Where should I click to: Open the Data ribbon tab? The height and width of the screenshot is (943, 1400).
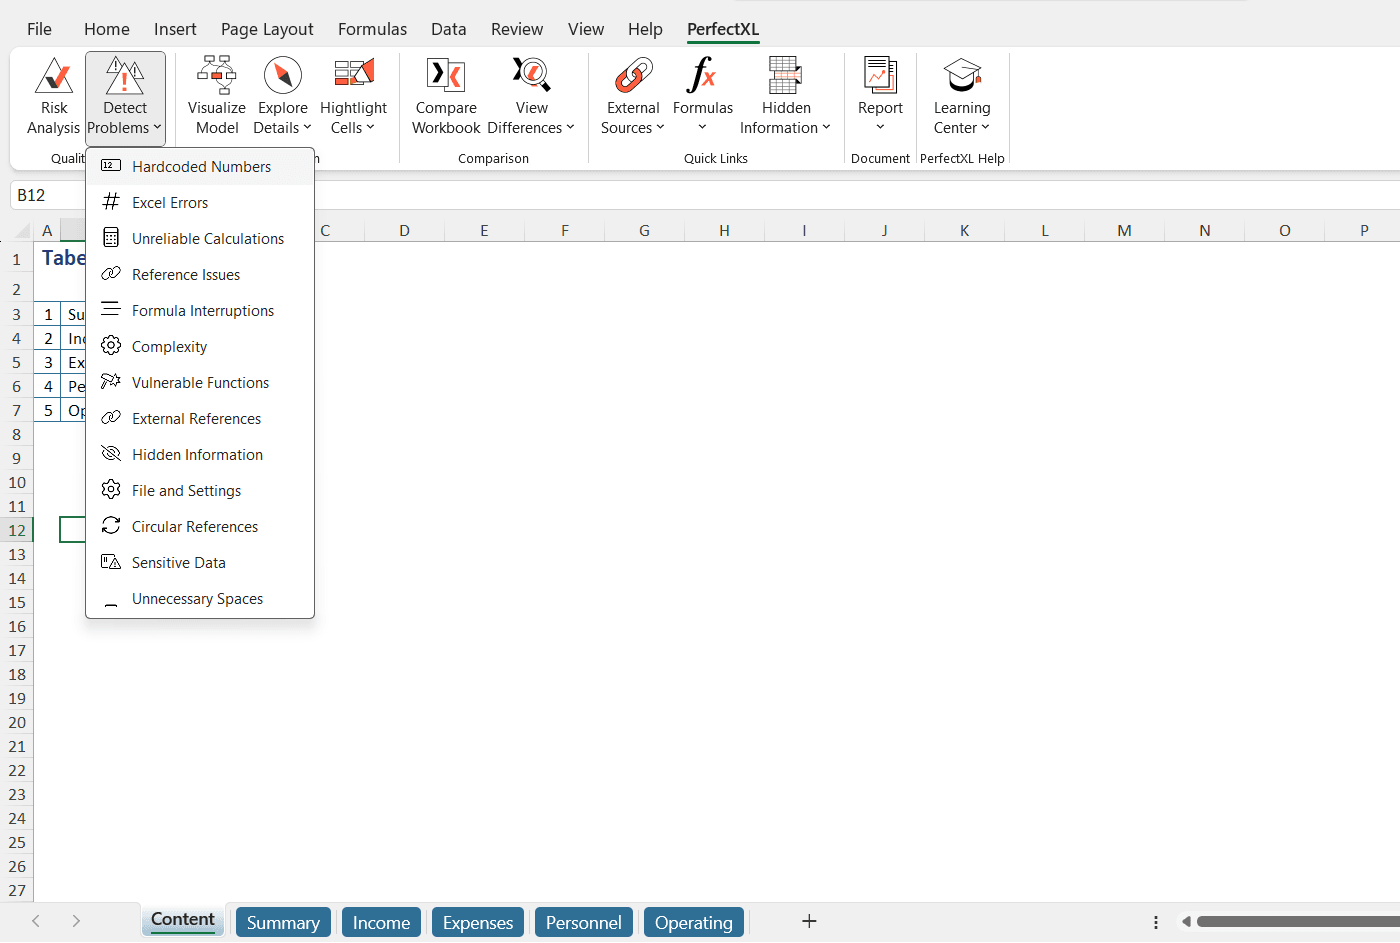448,29
